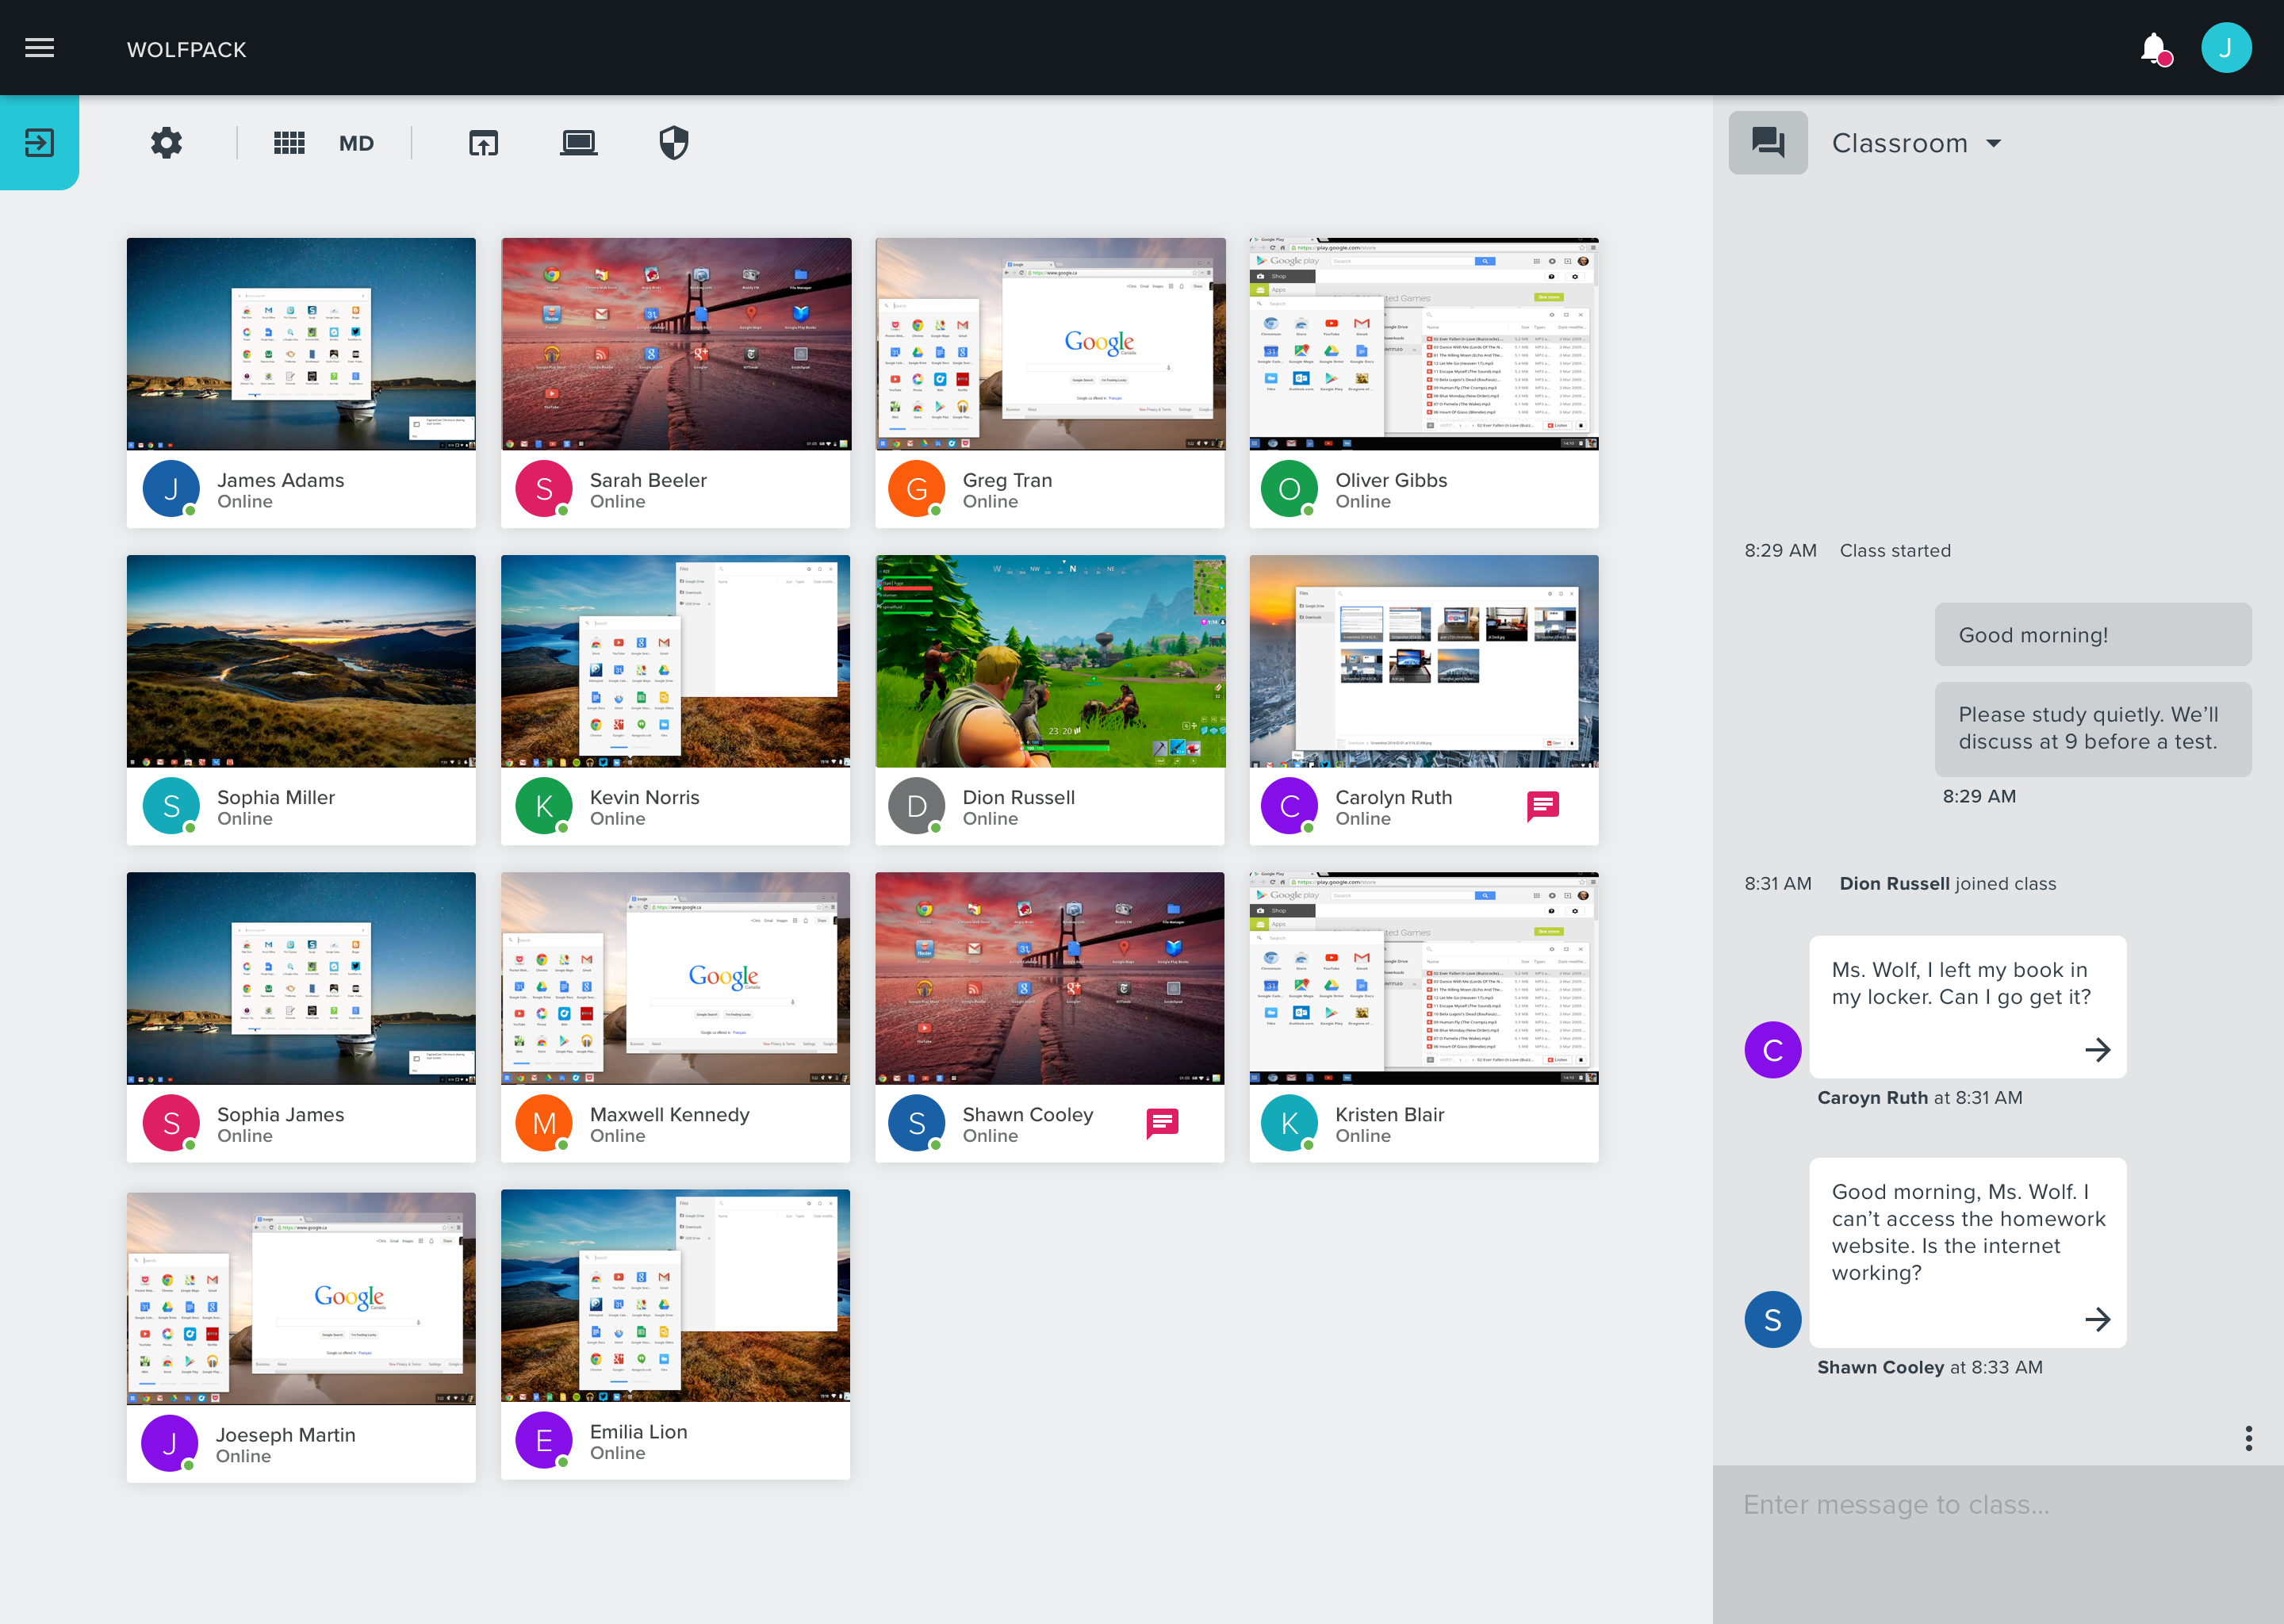
Task: Click the share screen upload icon
Action: tap(484, 143)
